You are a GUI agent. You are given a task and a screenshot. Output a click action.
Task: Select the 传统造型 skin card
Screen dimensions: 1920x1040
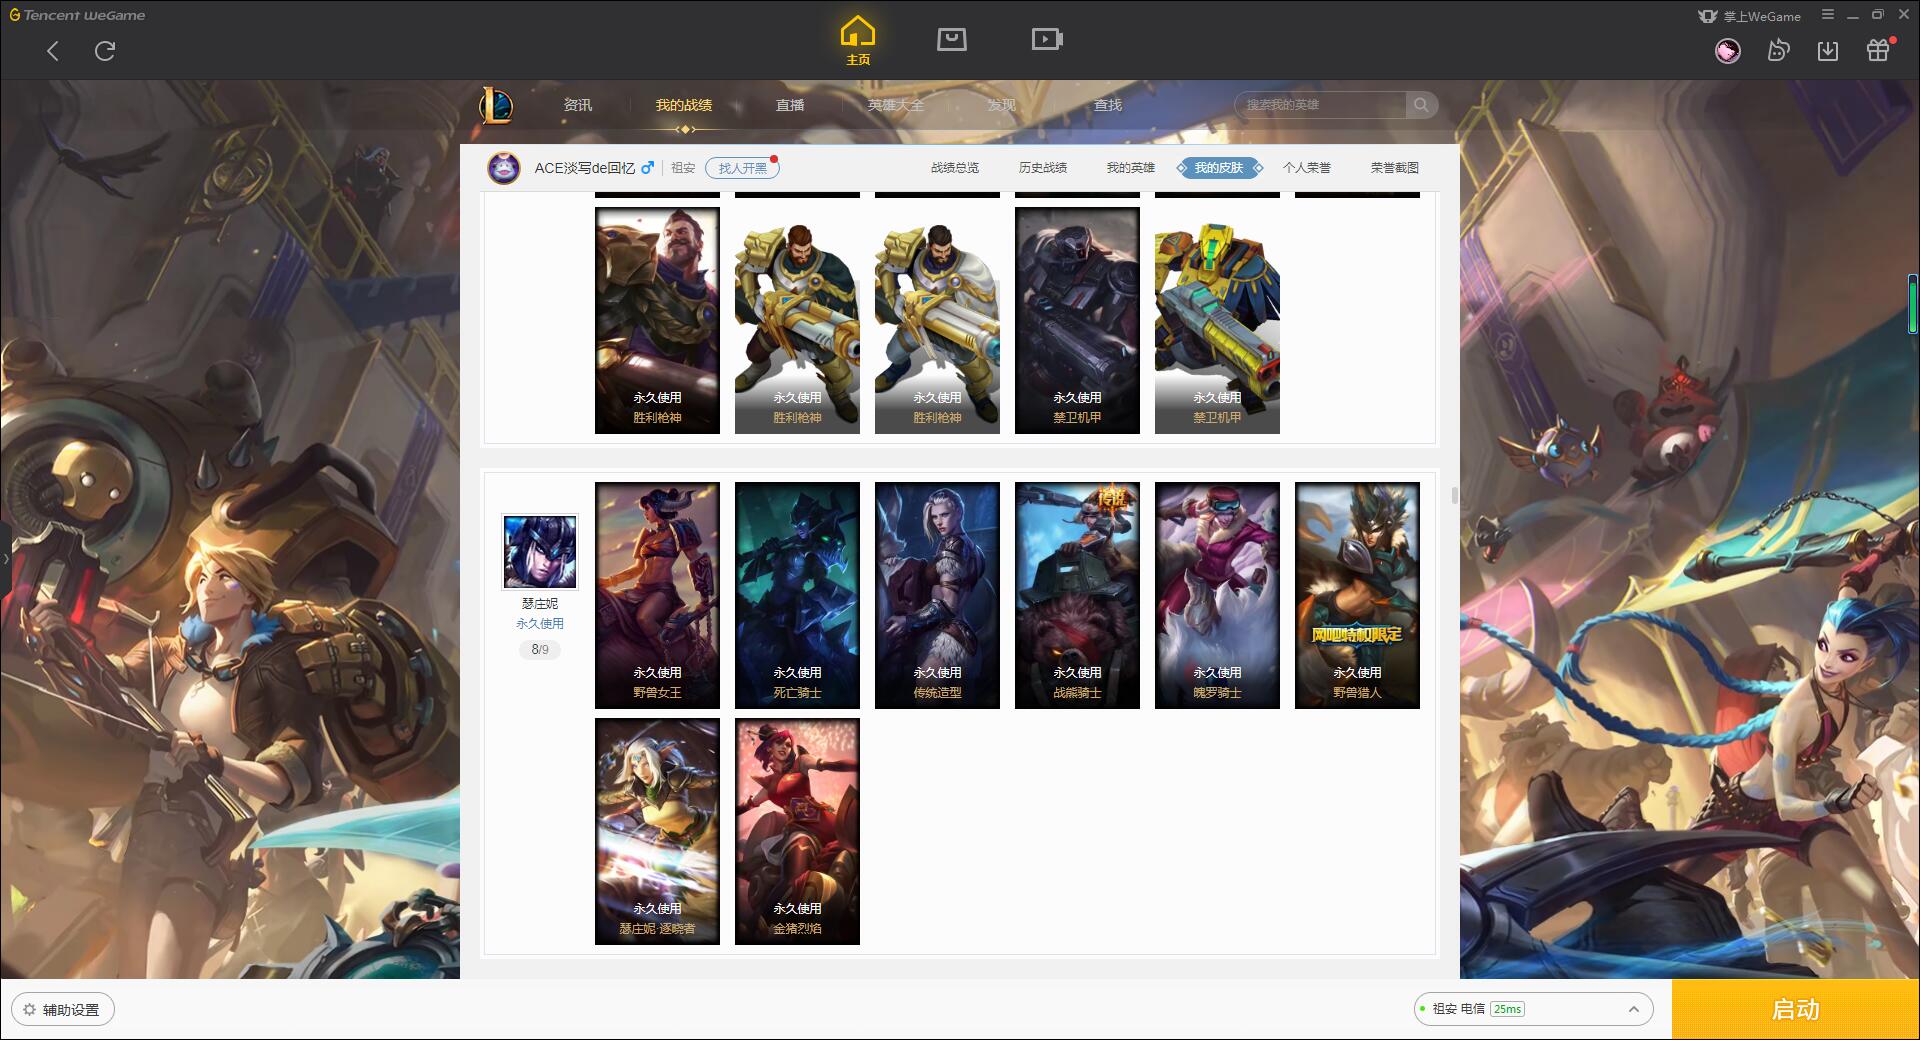pyautogui.click(x=937, y=595)
